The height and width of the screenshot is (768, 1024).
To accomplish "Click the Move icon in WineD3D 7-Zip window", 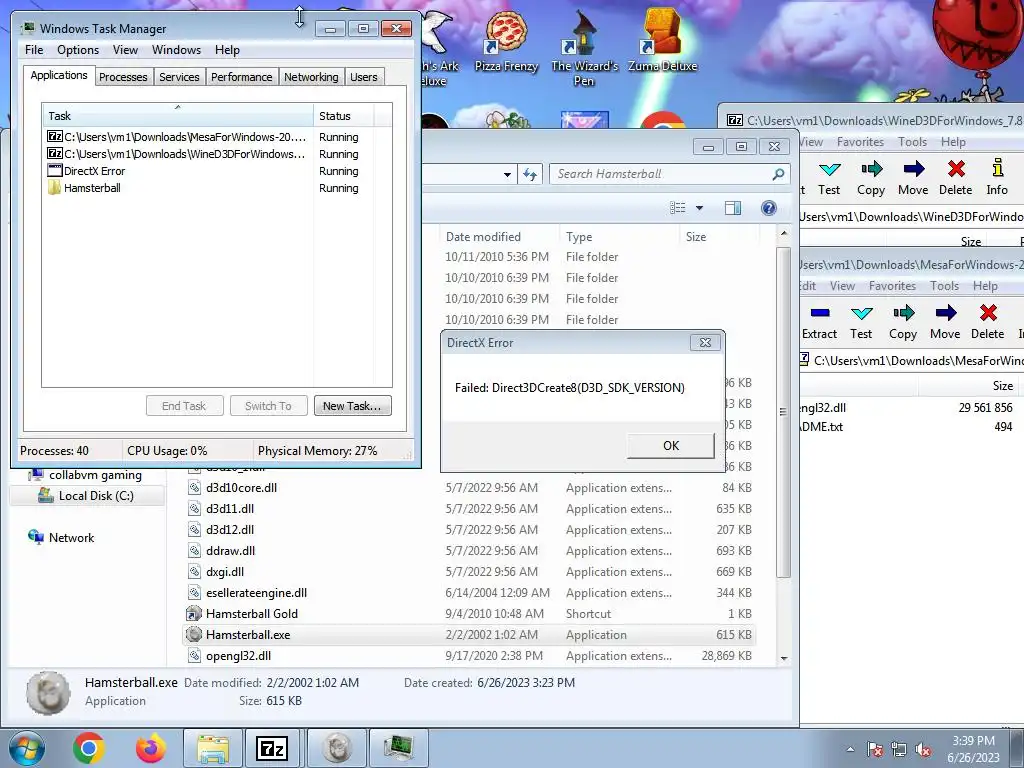I will click(913, 178).
